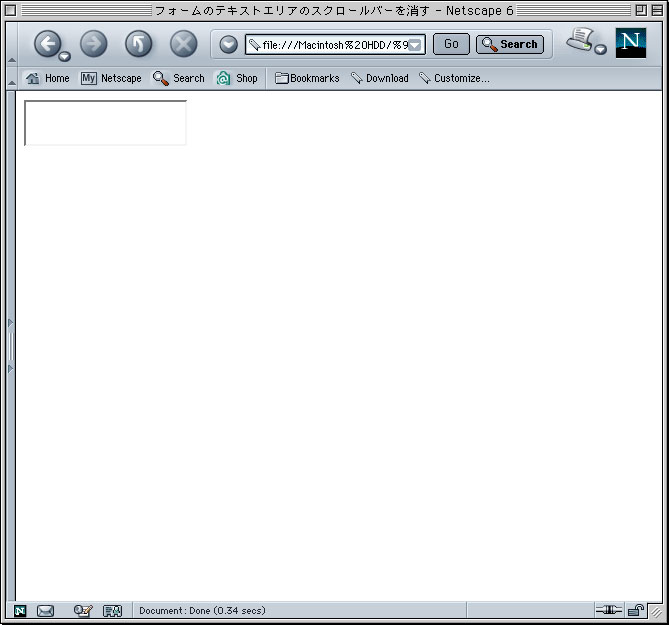669x625 pixels.
Task: Click the zoom box in the title bar
Action: [x=641, y=10]
